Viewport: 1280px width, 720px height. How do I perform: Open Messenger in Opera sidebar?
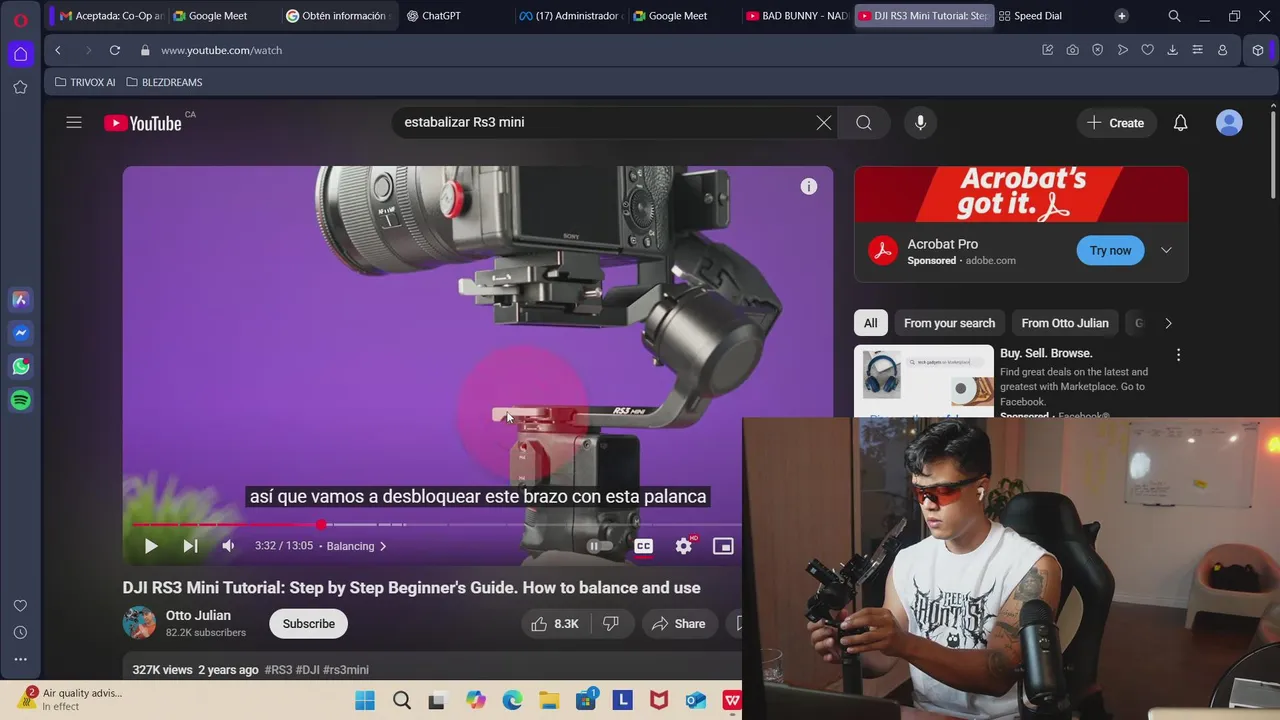tap(20, 333)
